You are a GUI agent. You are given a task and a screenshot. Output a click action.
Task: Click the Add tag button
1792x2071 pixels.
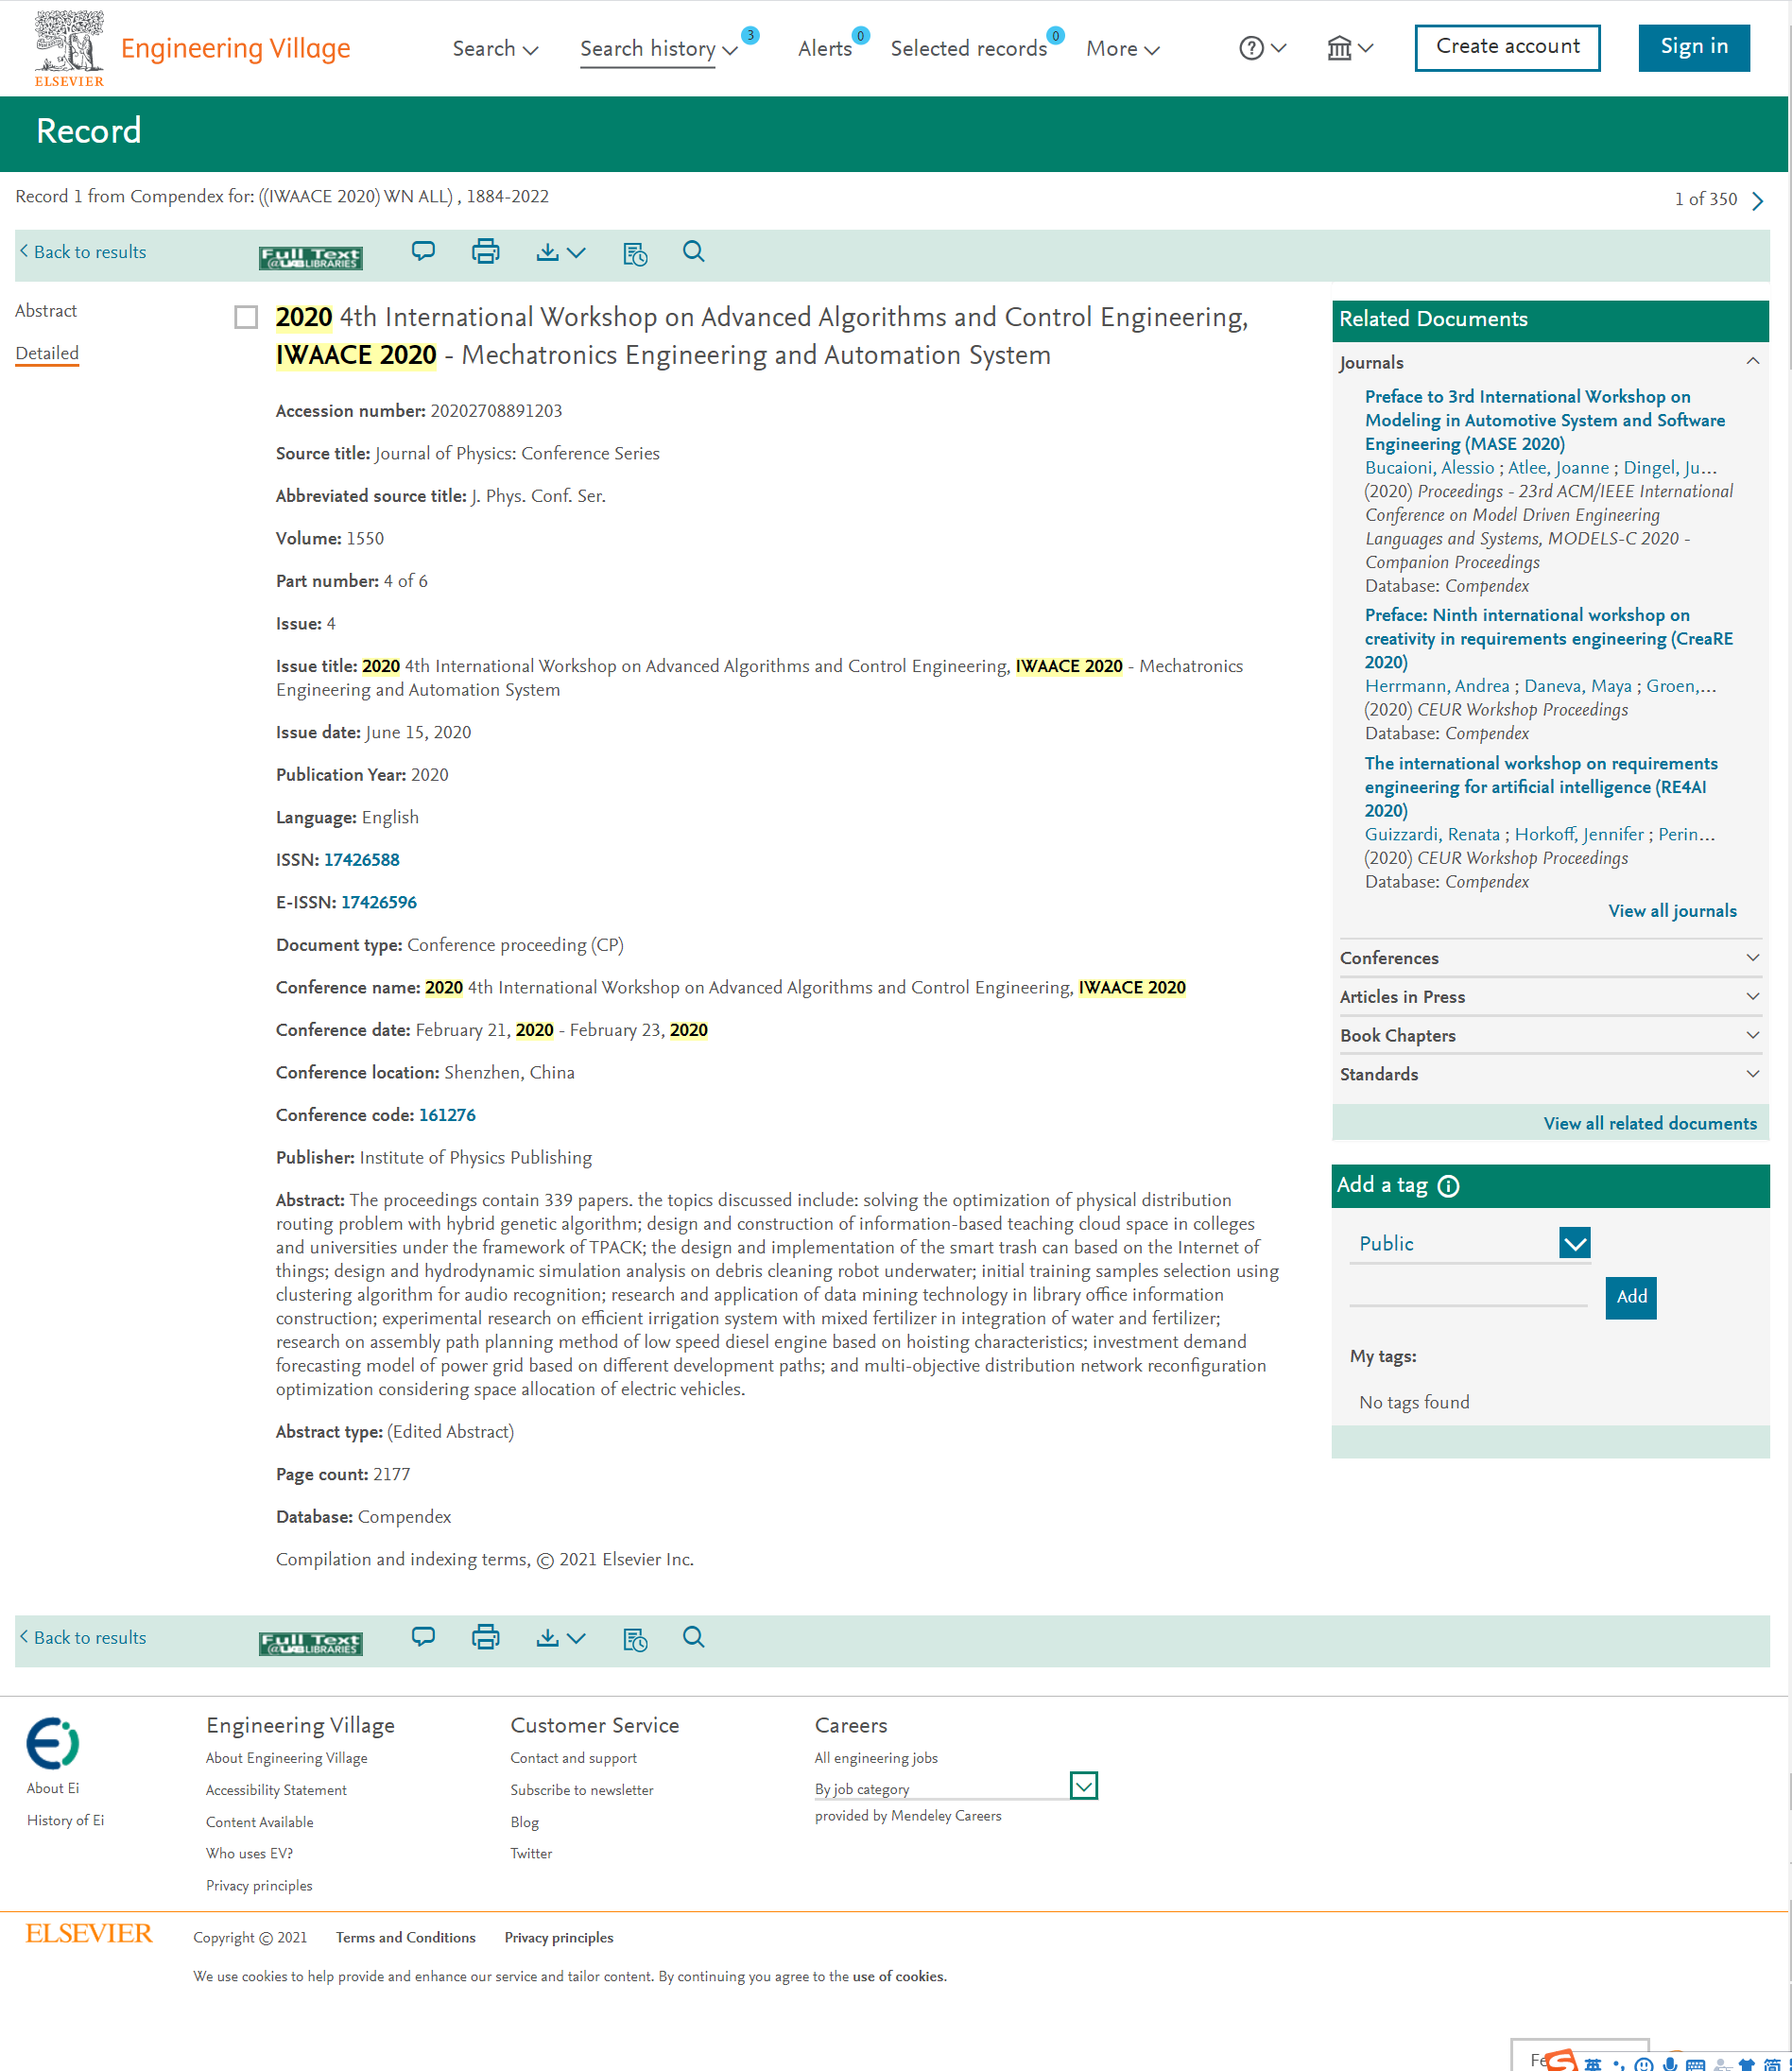click(1630, 1297)
